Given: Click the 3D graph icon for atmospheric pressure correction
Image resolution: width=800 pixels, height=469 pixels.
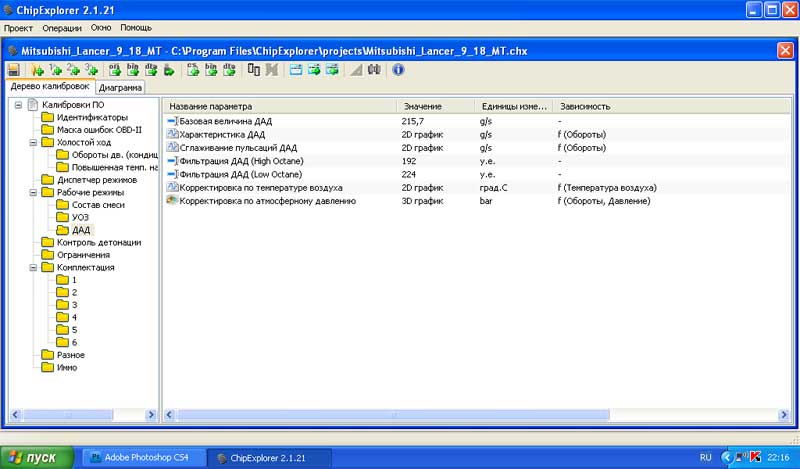Looking at the screenshot, I should click(x=172, y=201).
